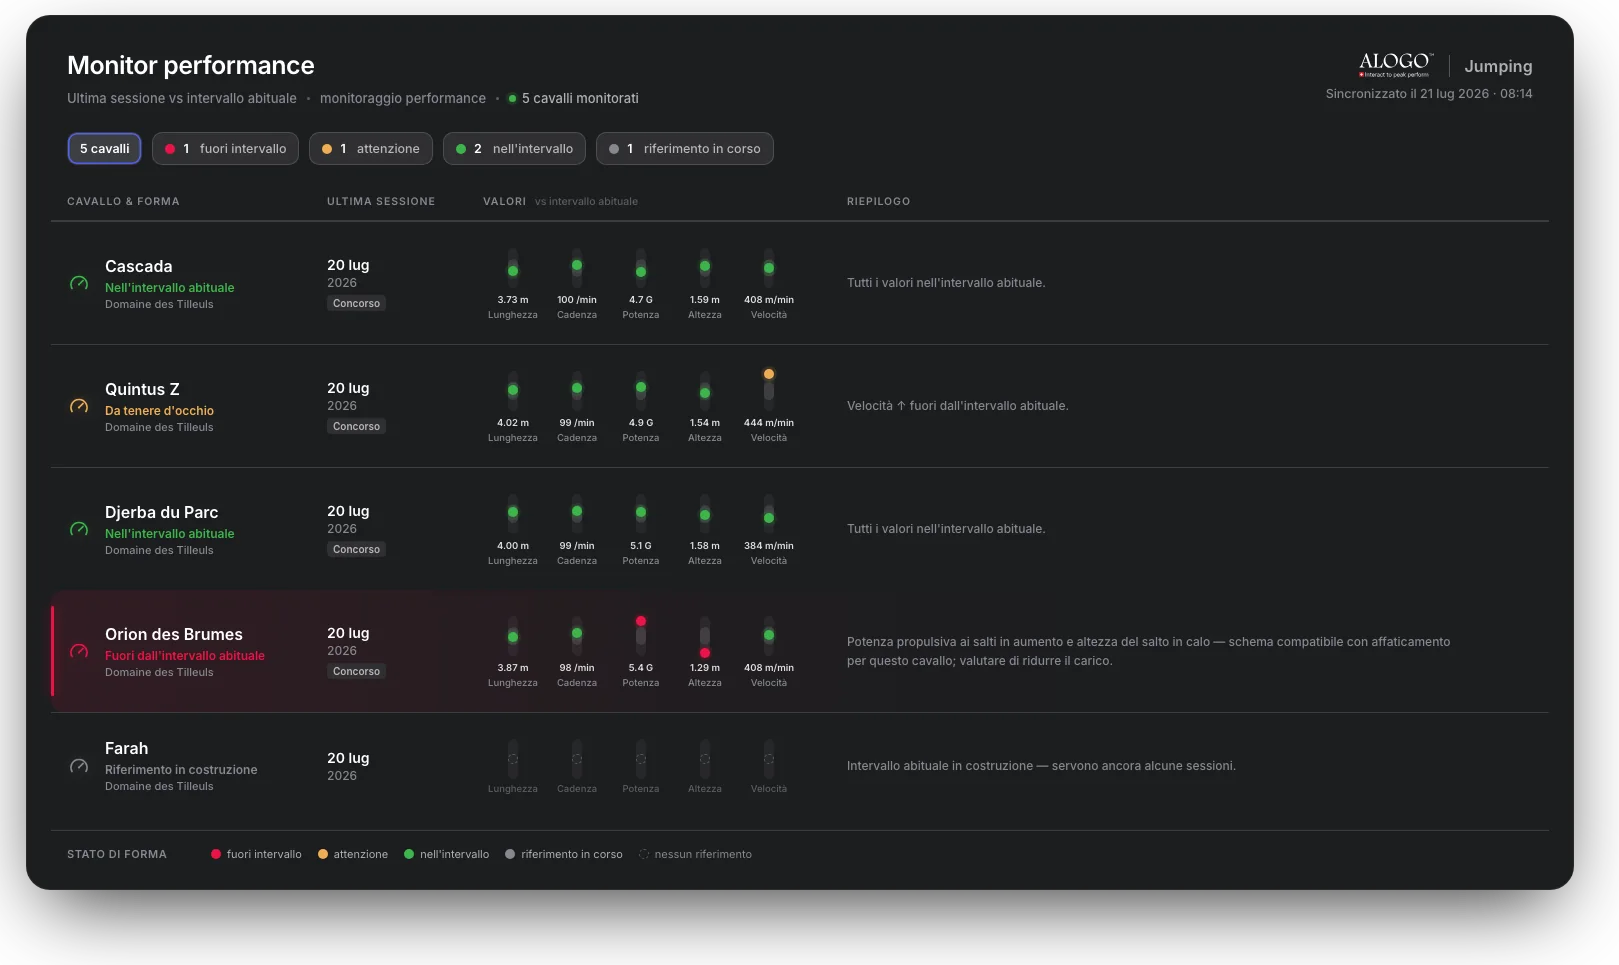Click Djerba du Parc's Concorso session tag
The height and width of the screenshot is (965, 1619).
click(357, 549)
